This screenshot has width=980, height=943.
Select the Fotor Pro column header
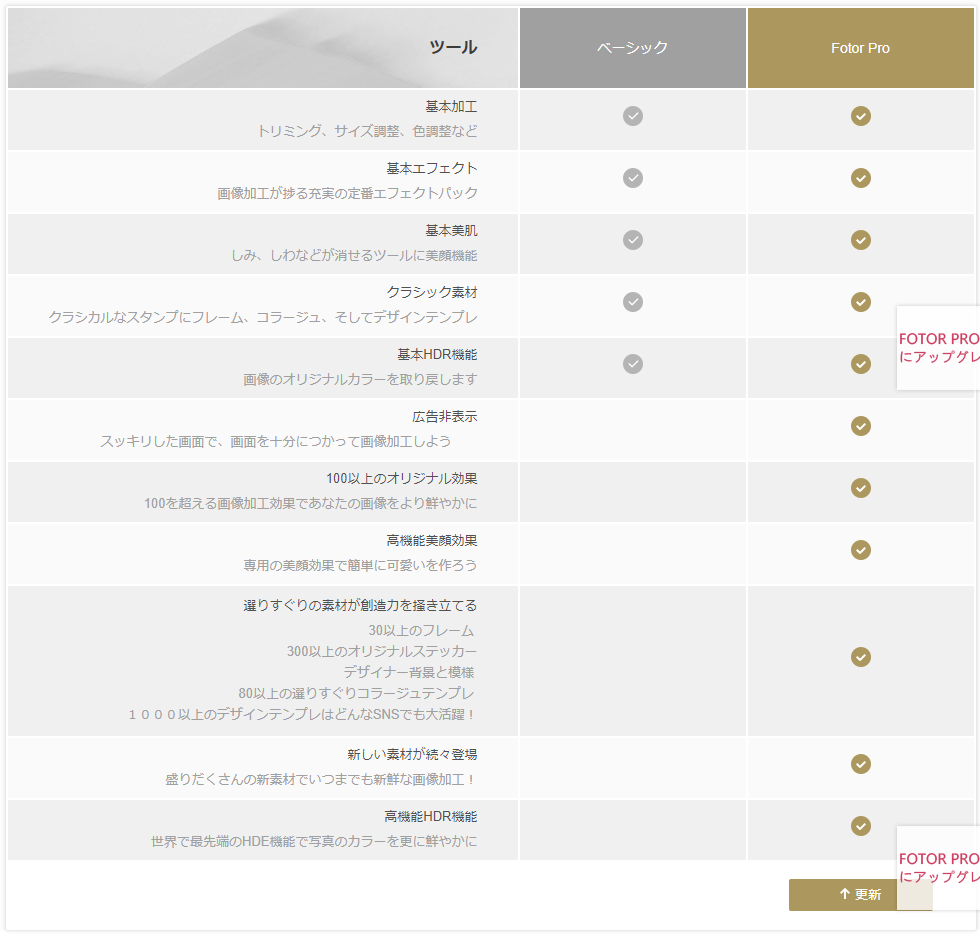click(x=861, y=48)
